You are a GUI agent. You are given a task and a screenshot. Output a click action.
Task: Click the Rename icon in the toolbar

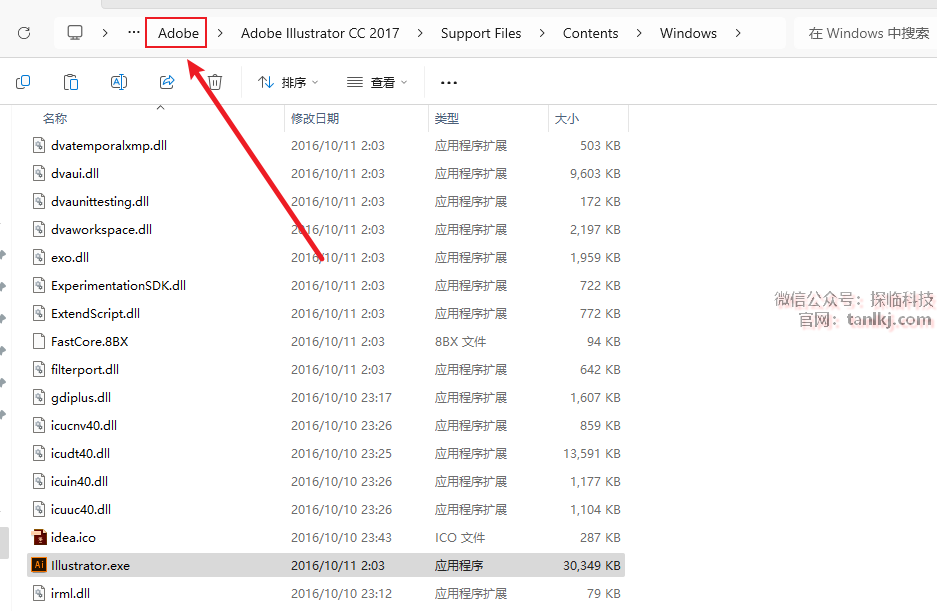coord(119,82)
